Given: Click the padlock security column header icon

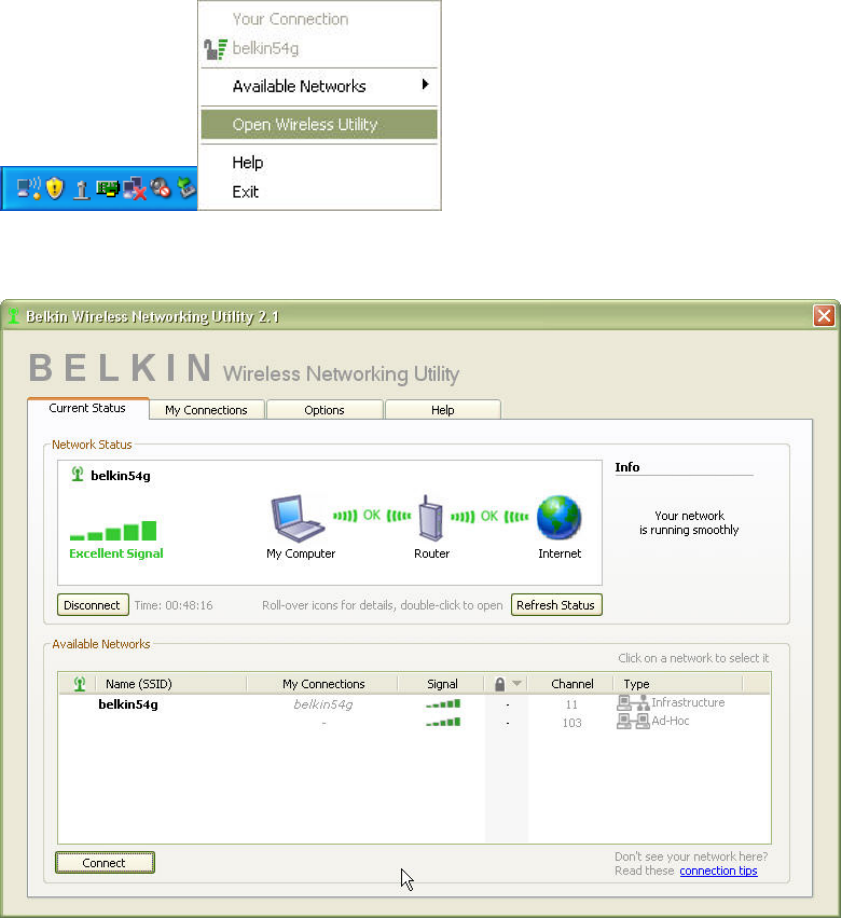Looking at the screenshot, I should [x=500, y=684].
